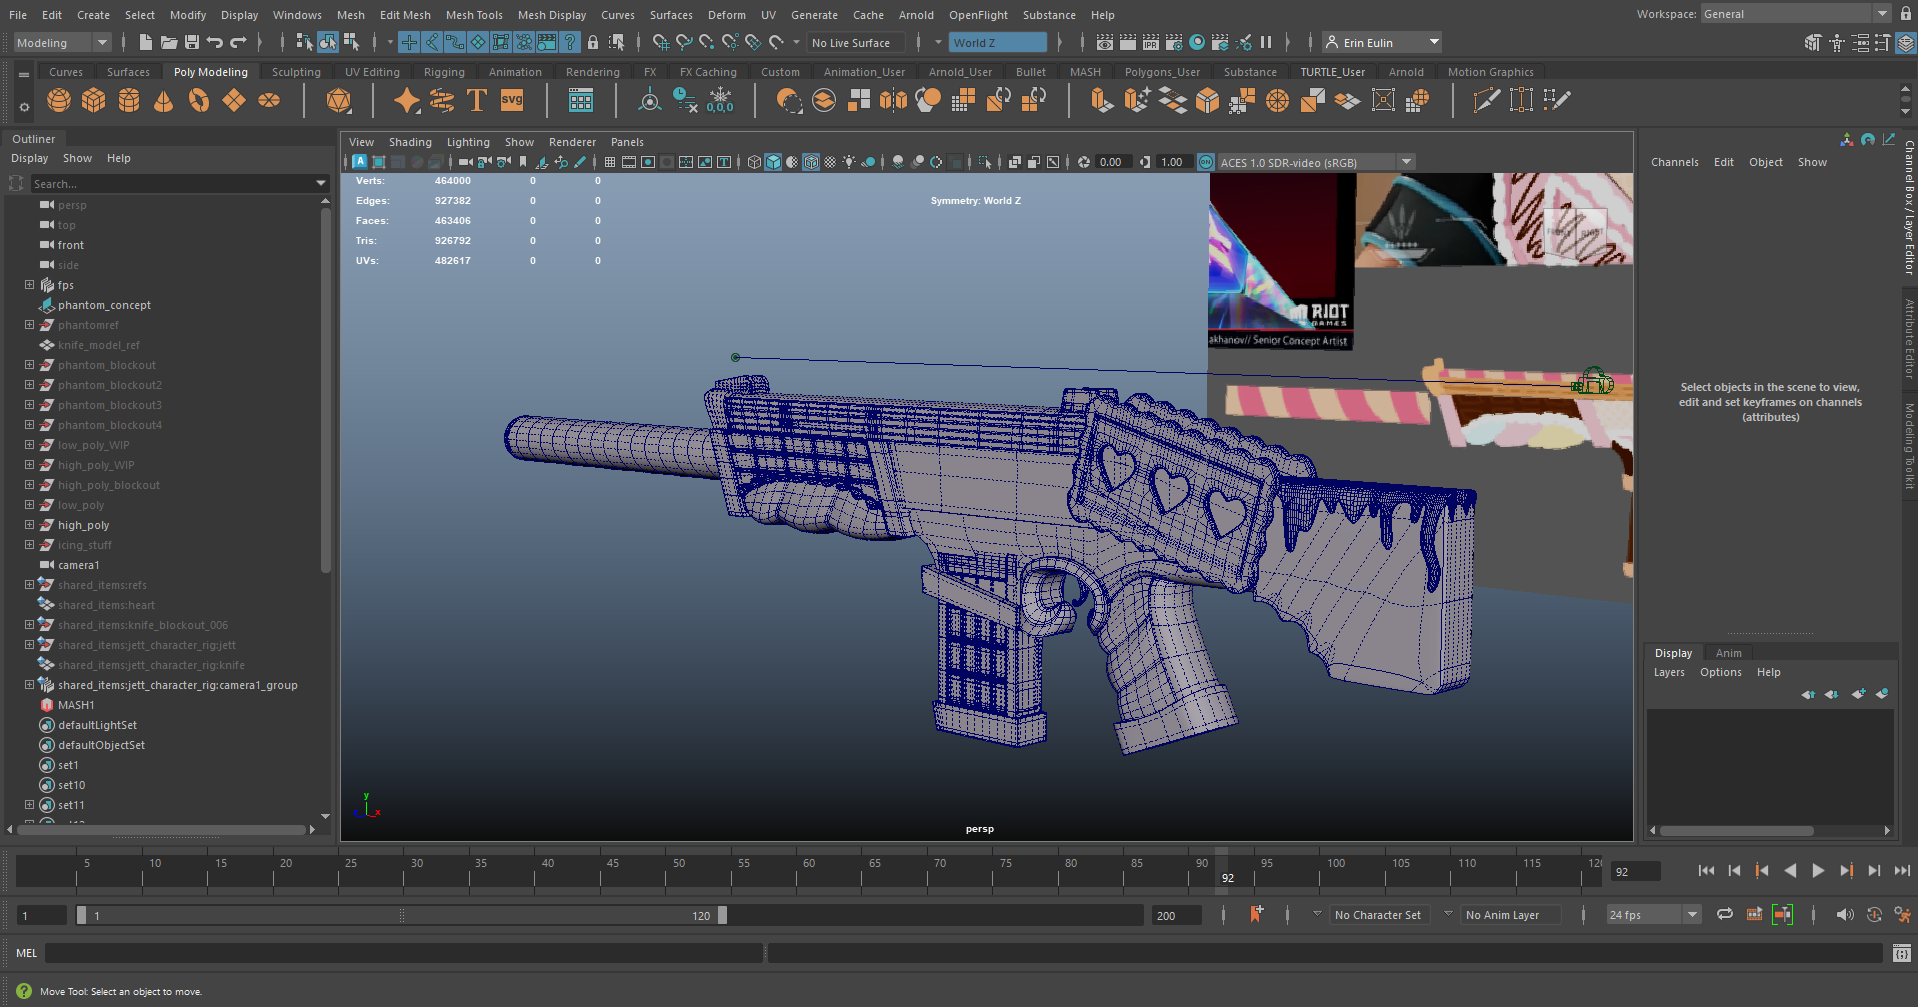Click the SVG import shelf icon

512,101
